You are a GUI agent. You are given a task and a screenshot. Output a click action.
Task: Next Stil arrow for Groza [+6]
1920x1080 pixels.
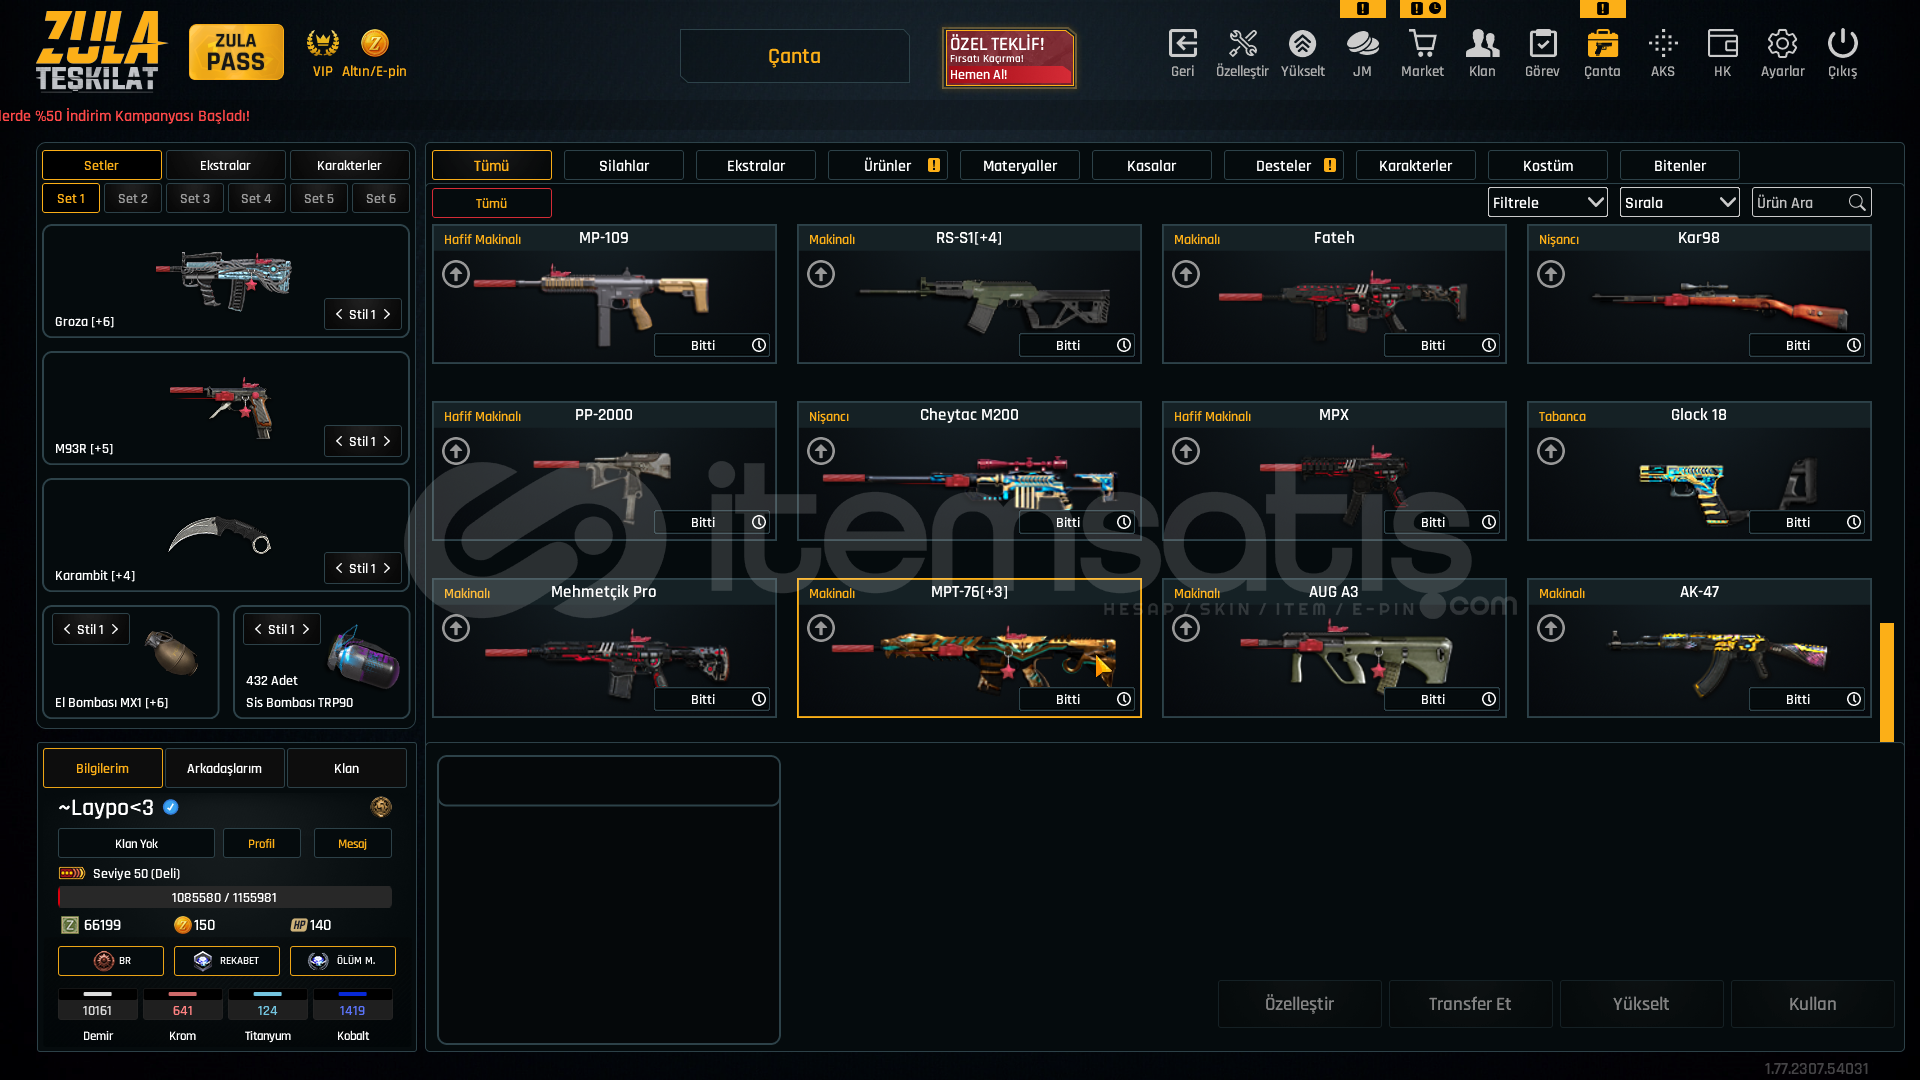tap(387, 314)
